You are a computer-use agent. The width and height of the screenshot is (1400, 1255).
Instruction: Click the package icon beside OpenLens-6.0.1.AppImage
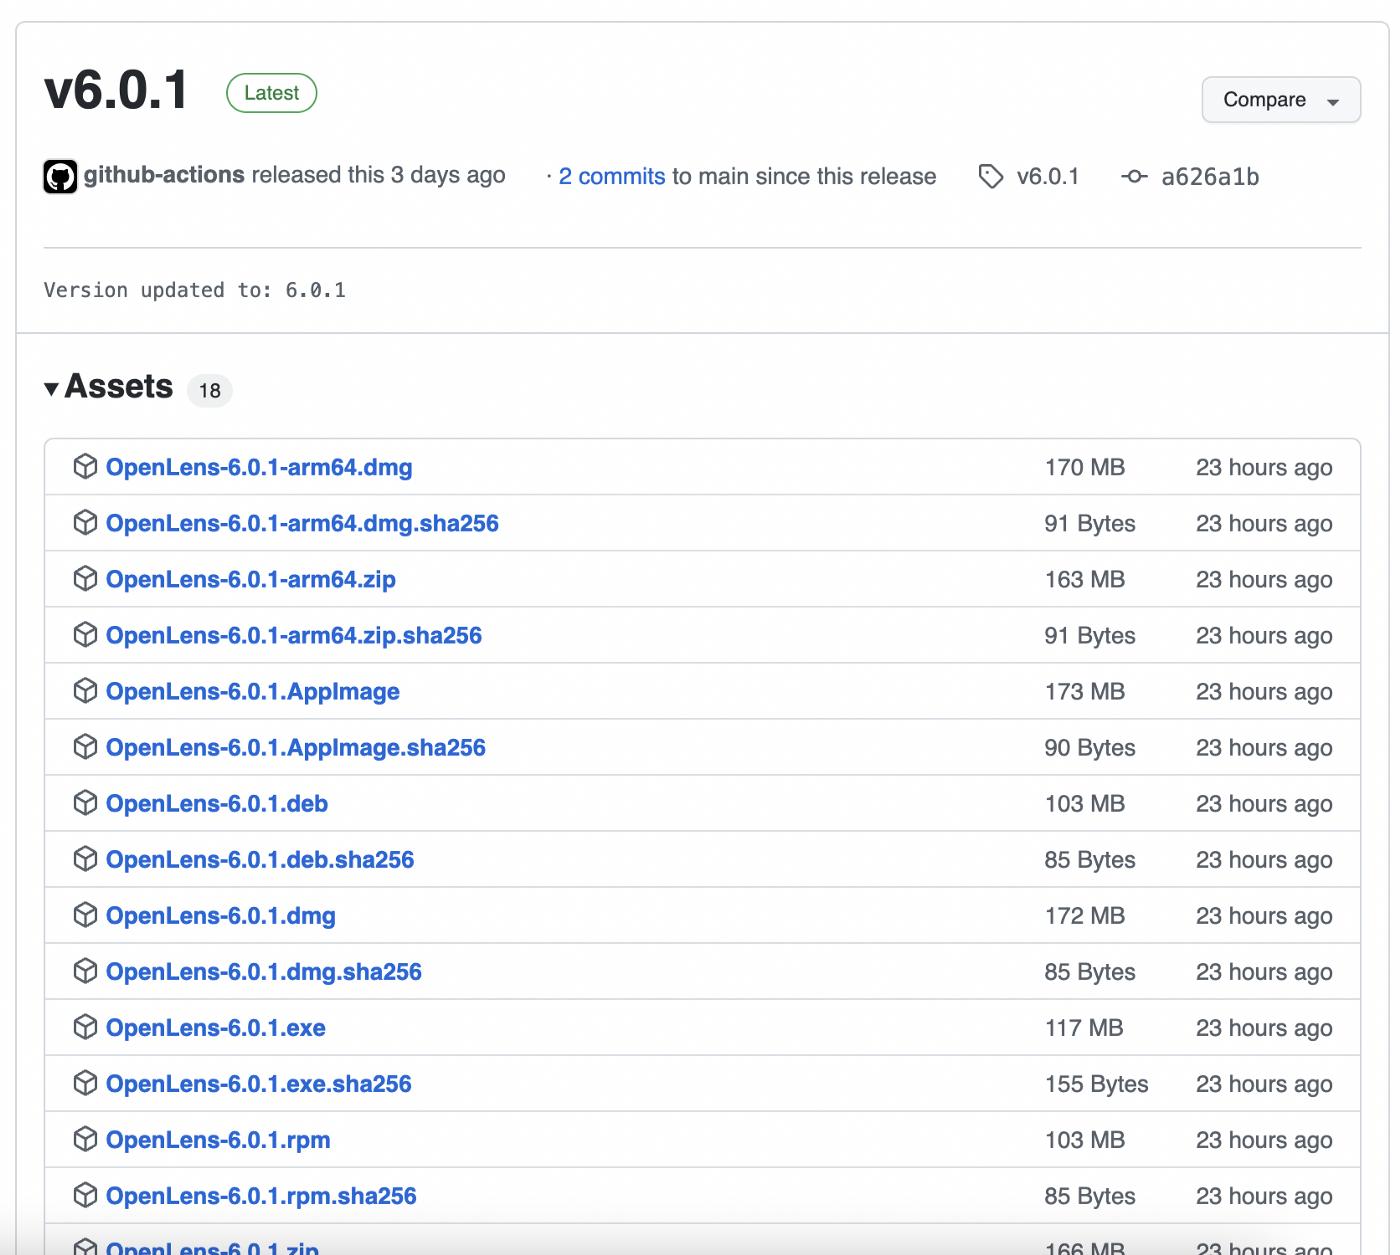coord(86,691)
